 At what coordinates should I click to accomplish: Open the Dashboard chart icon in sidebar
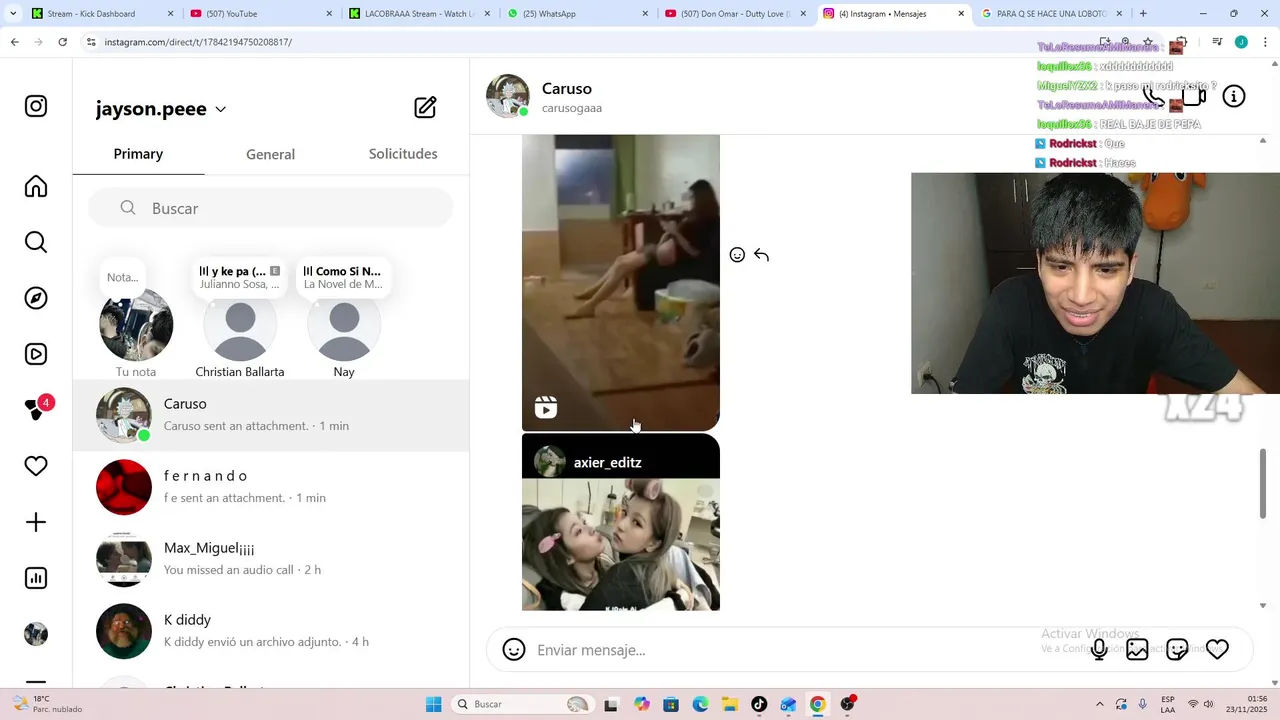click(36, 578)
